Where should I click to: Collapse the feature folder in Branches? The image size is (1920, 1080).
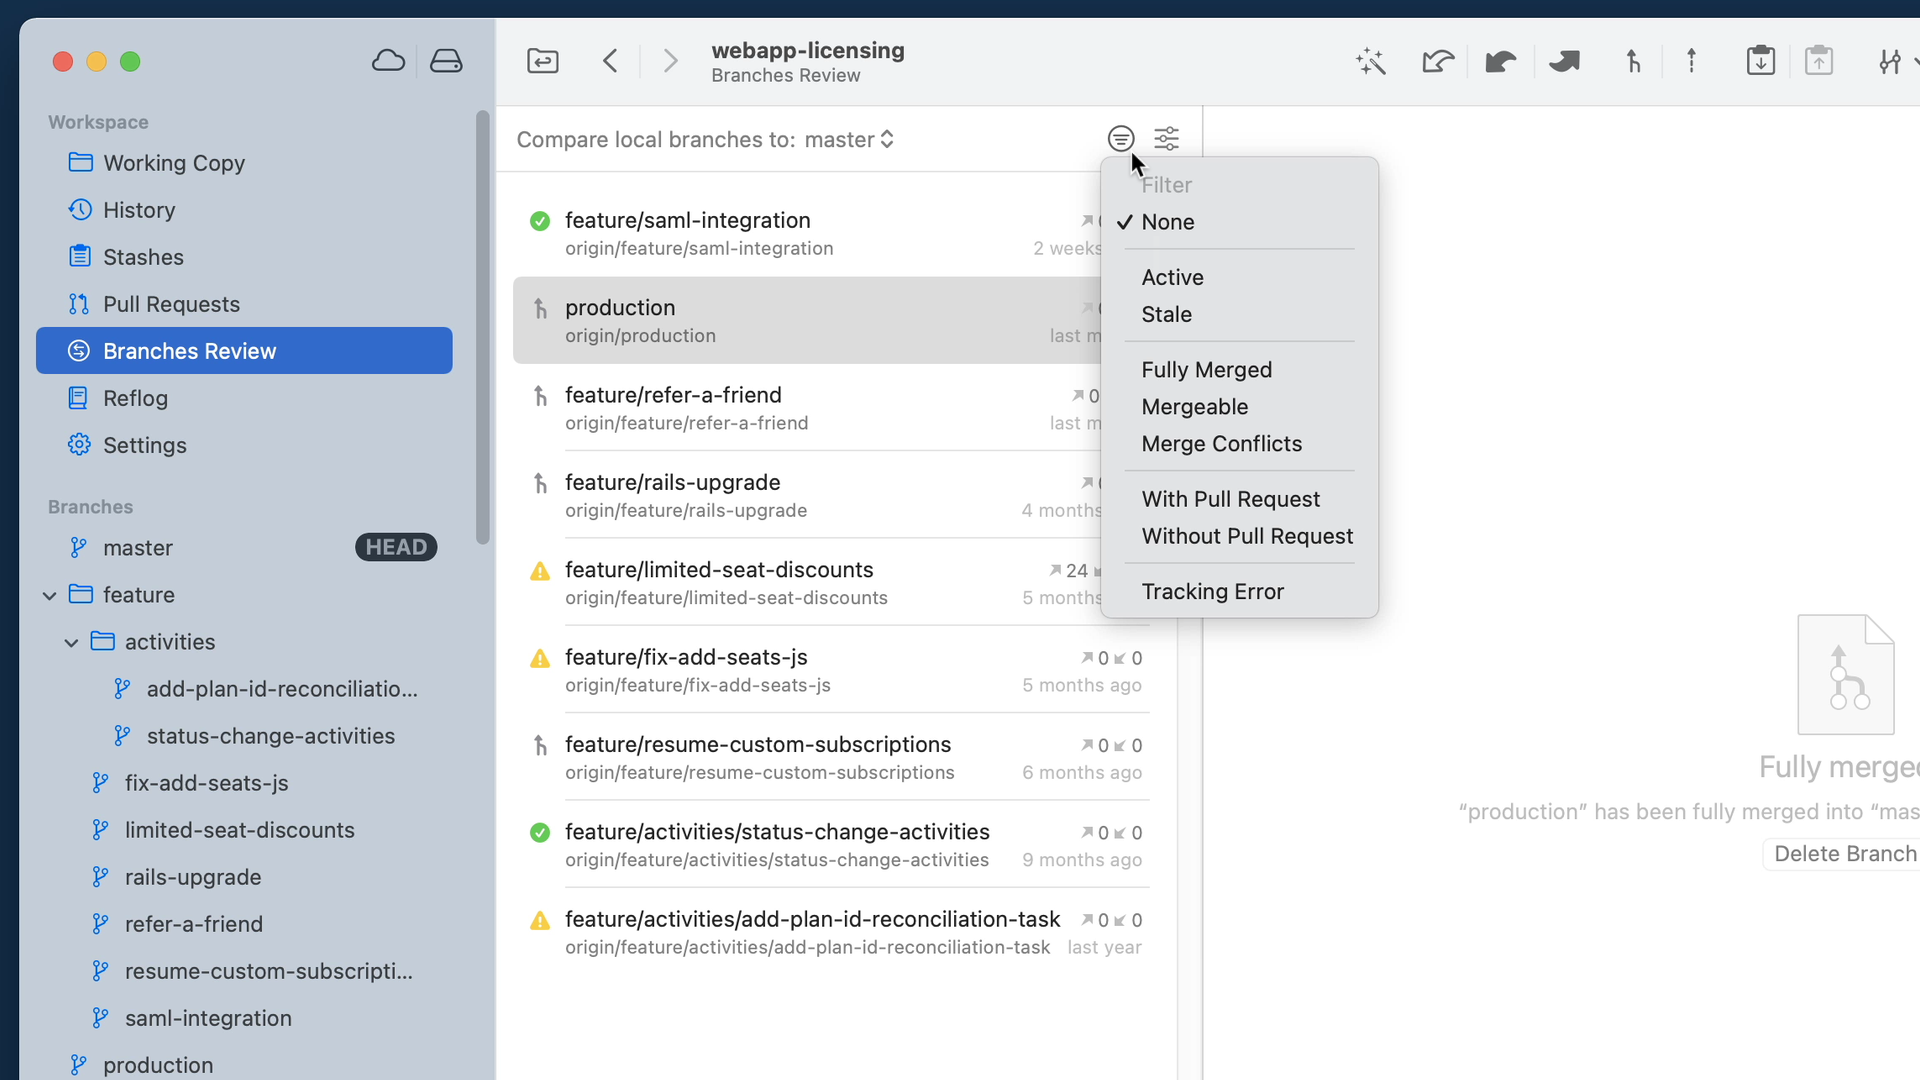click(49, 596)
